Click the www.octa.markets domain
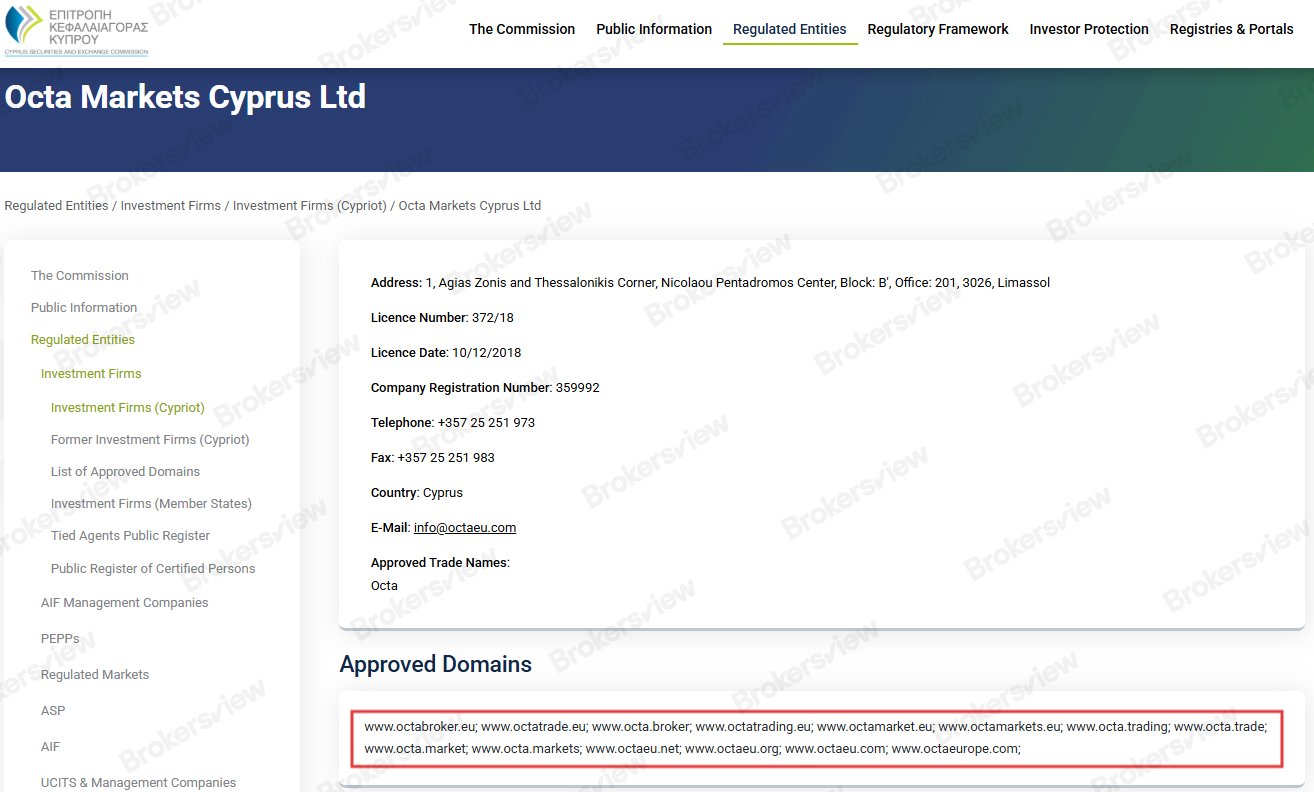The image size is (1314, 792). pyautogui.click(x=527, y=749)
